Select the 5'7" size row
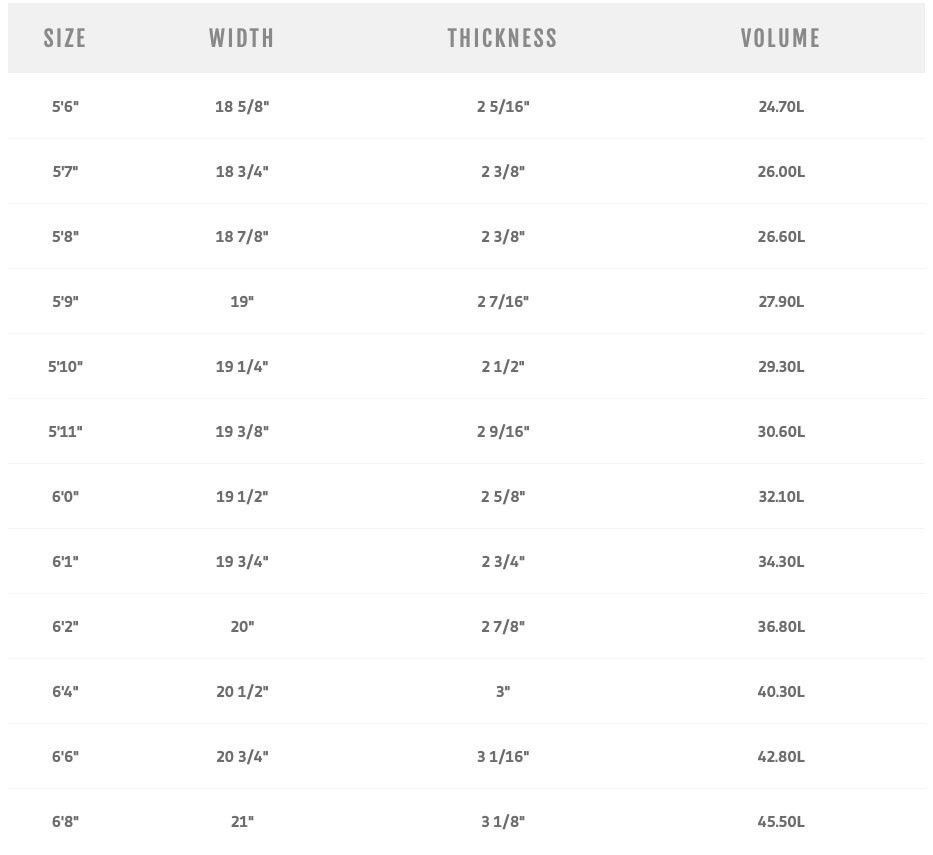The height and width of the screenshot is (855, 933). (x=466, y=171)
